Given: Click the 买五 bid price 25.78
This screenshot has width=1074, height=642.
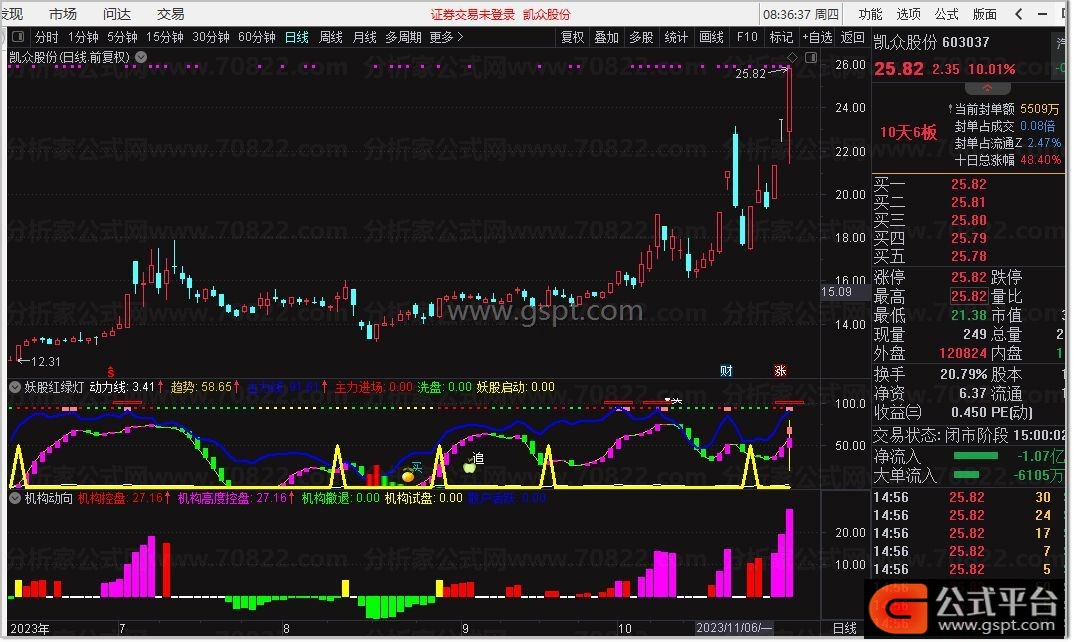Looking at the screenshot, I should (x=969, y=256).
